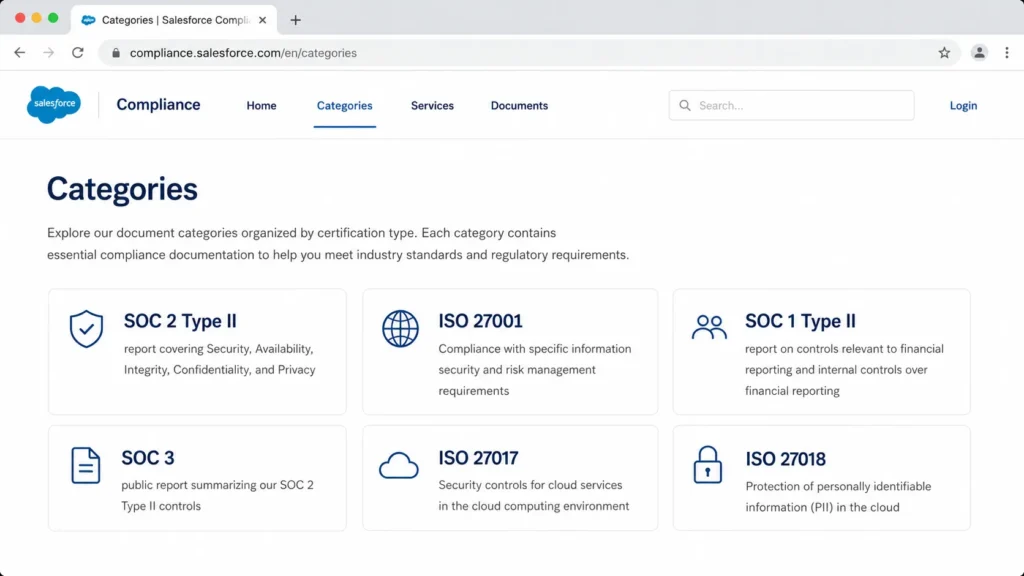
Task: Select the Categories | Salesforce browser tab
Action: point(174,20)
